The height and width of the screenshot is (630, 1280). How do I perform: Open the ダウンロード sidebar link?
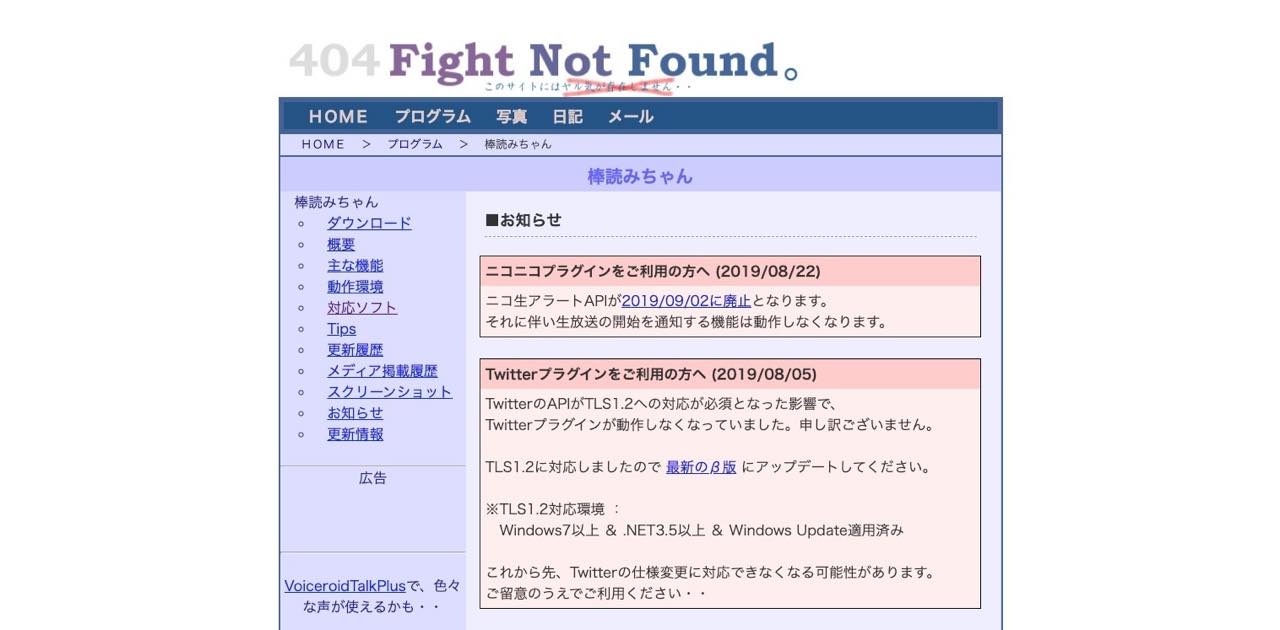coord(369,223)
